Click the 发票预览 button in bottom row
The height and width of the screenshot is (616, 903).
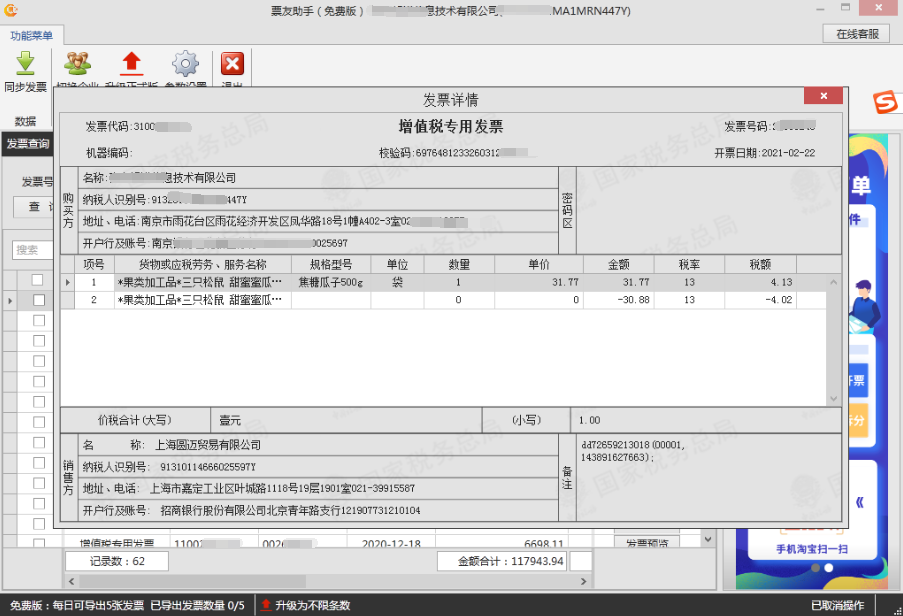tap(647, 542)
